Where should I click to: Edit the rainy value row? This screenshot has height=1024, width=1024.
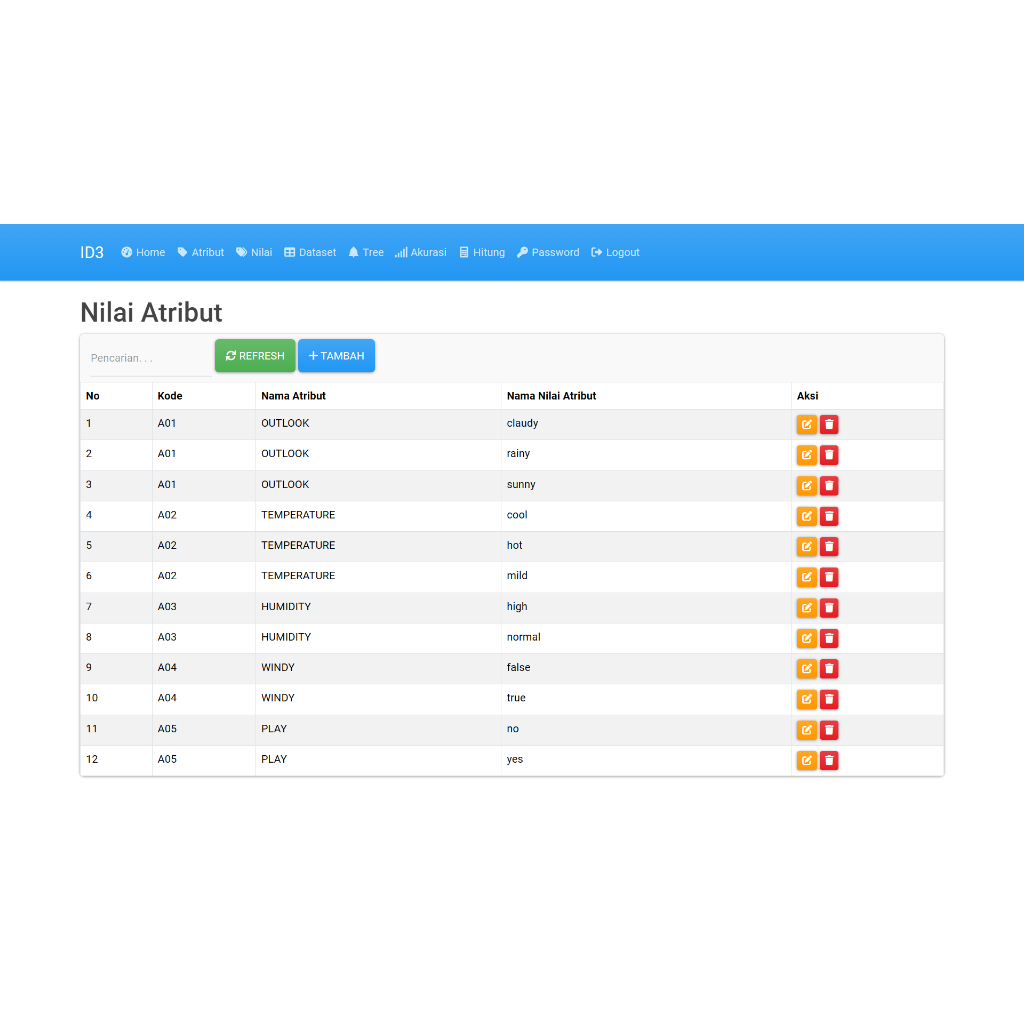[x=807, y=455]
